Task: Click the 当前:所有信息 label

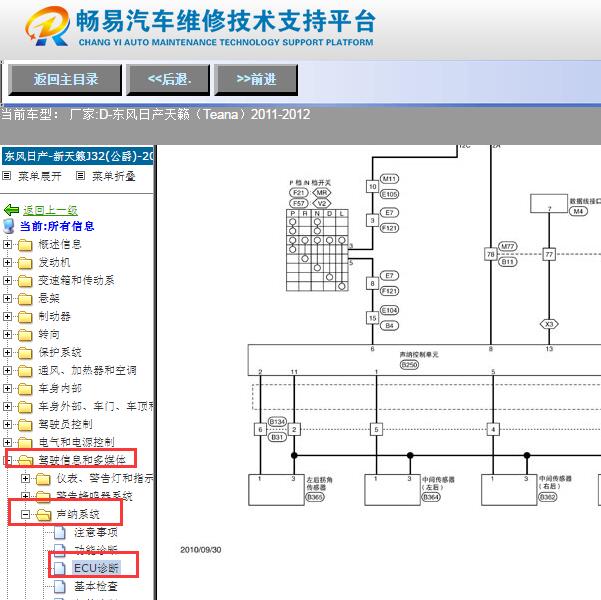Action: click(57, 226)
